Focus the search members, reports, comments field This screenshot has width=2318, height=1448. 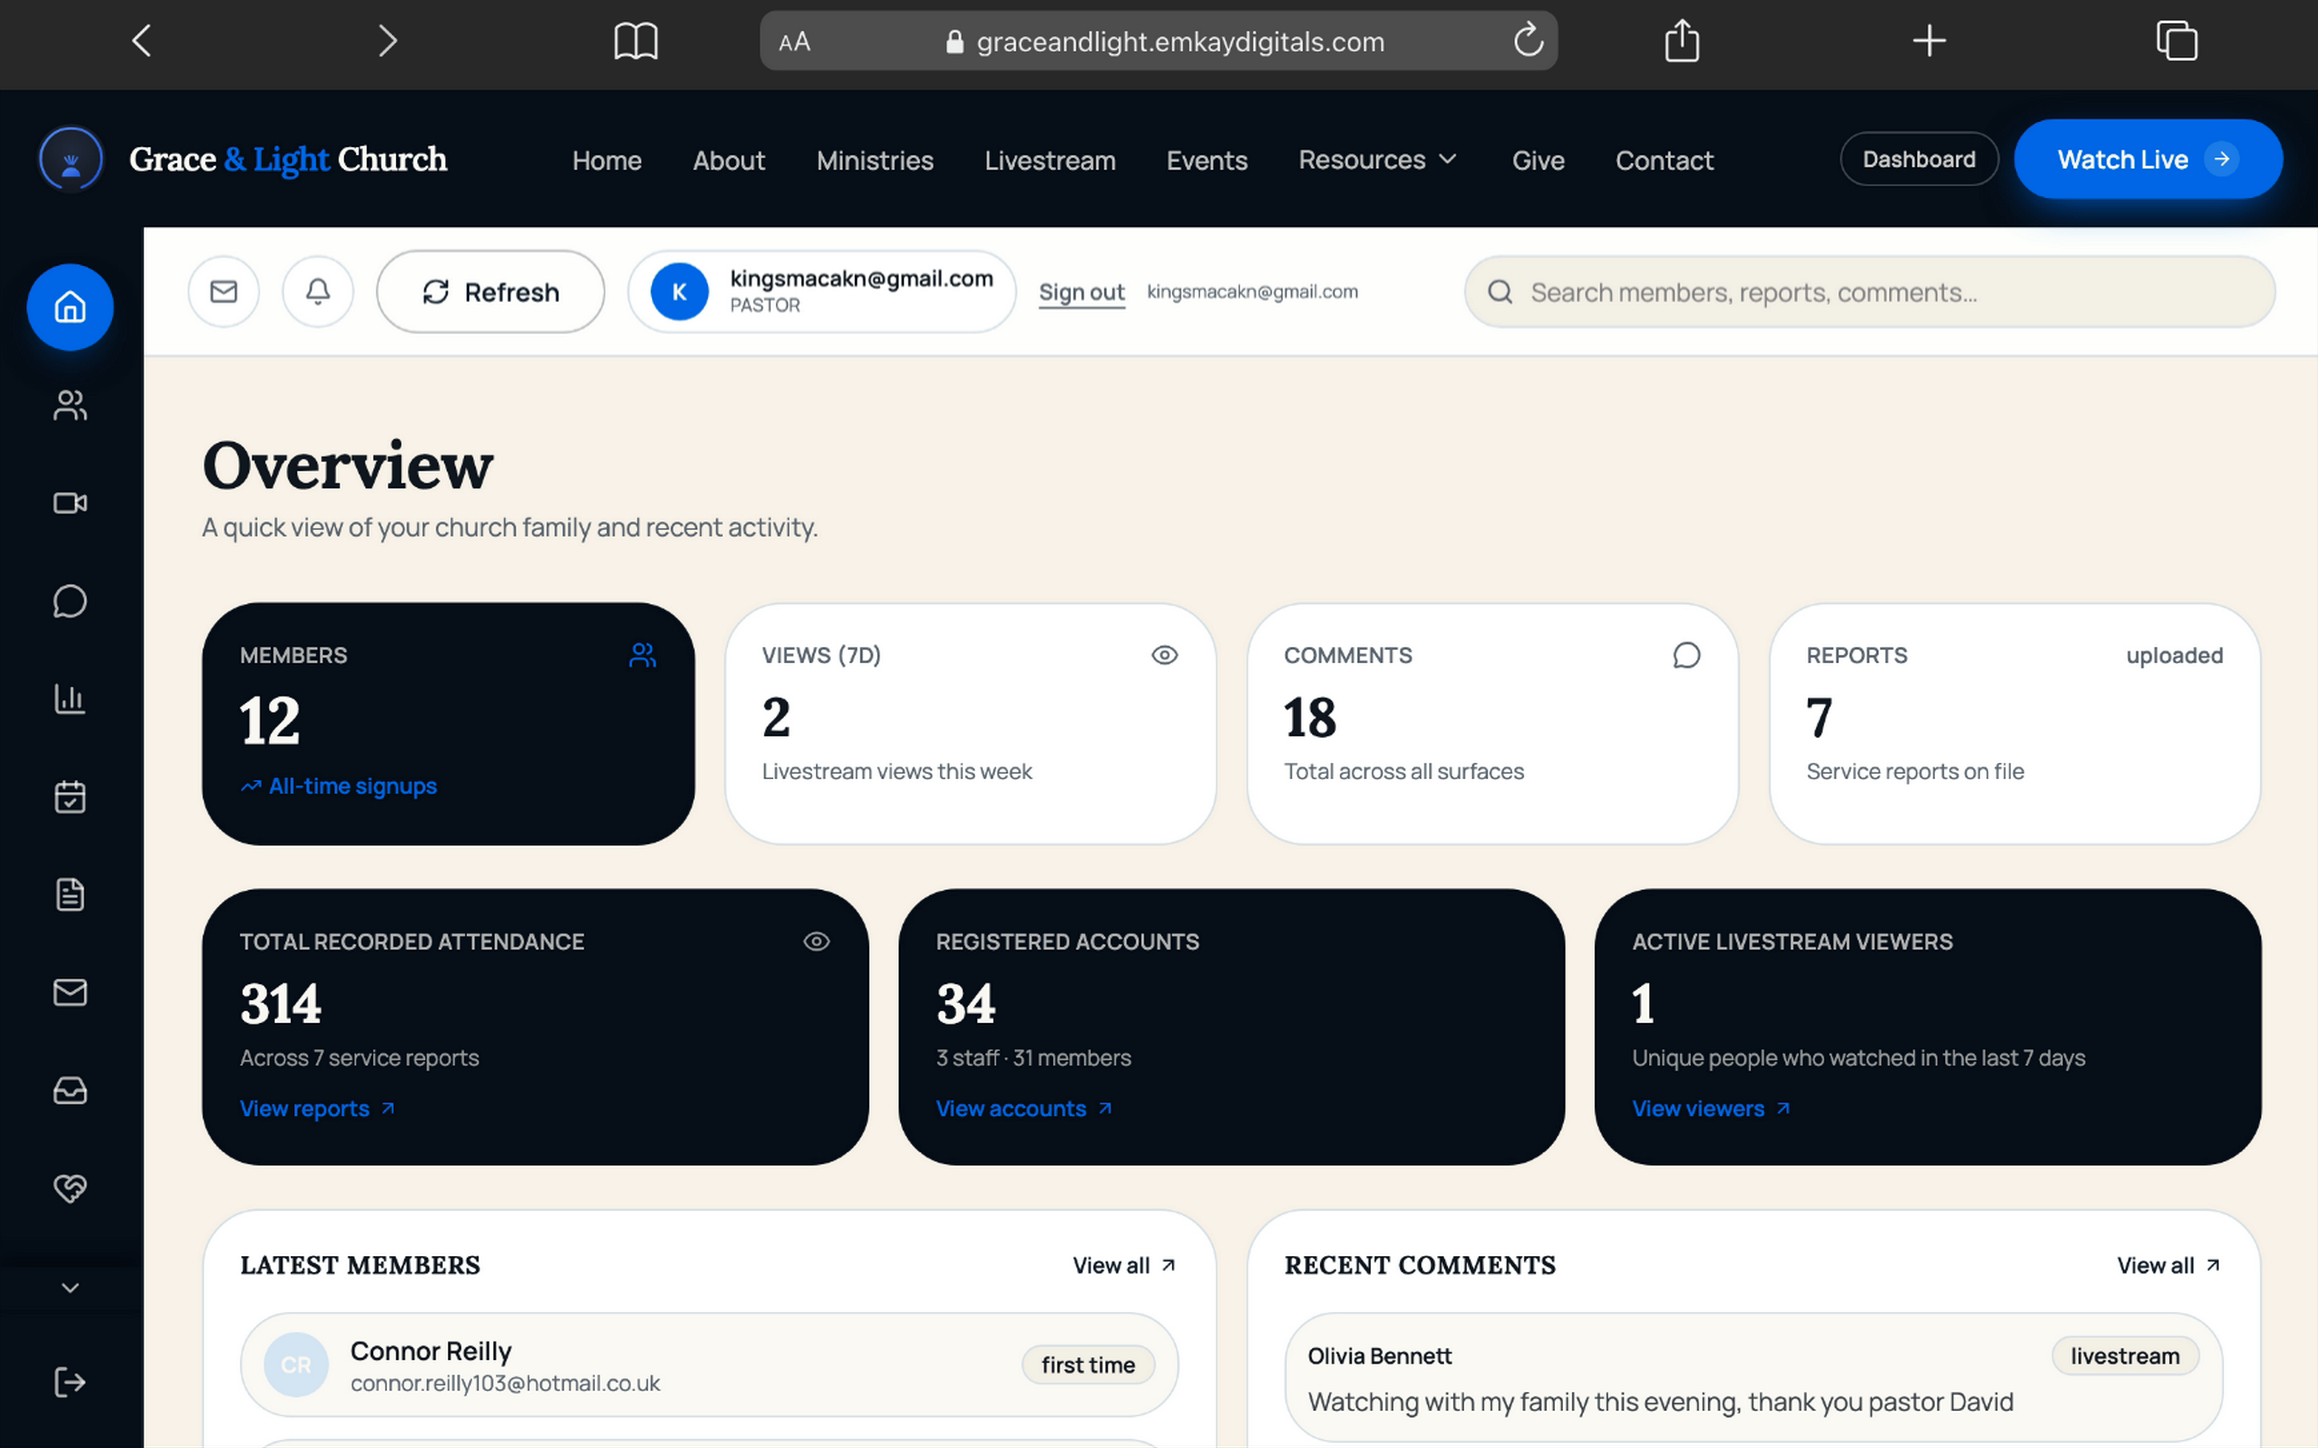(x=1869, y=292)
